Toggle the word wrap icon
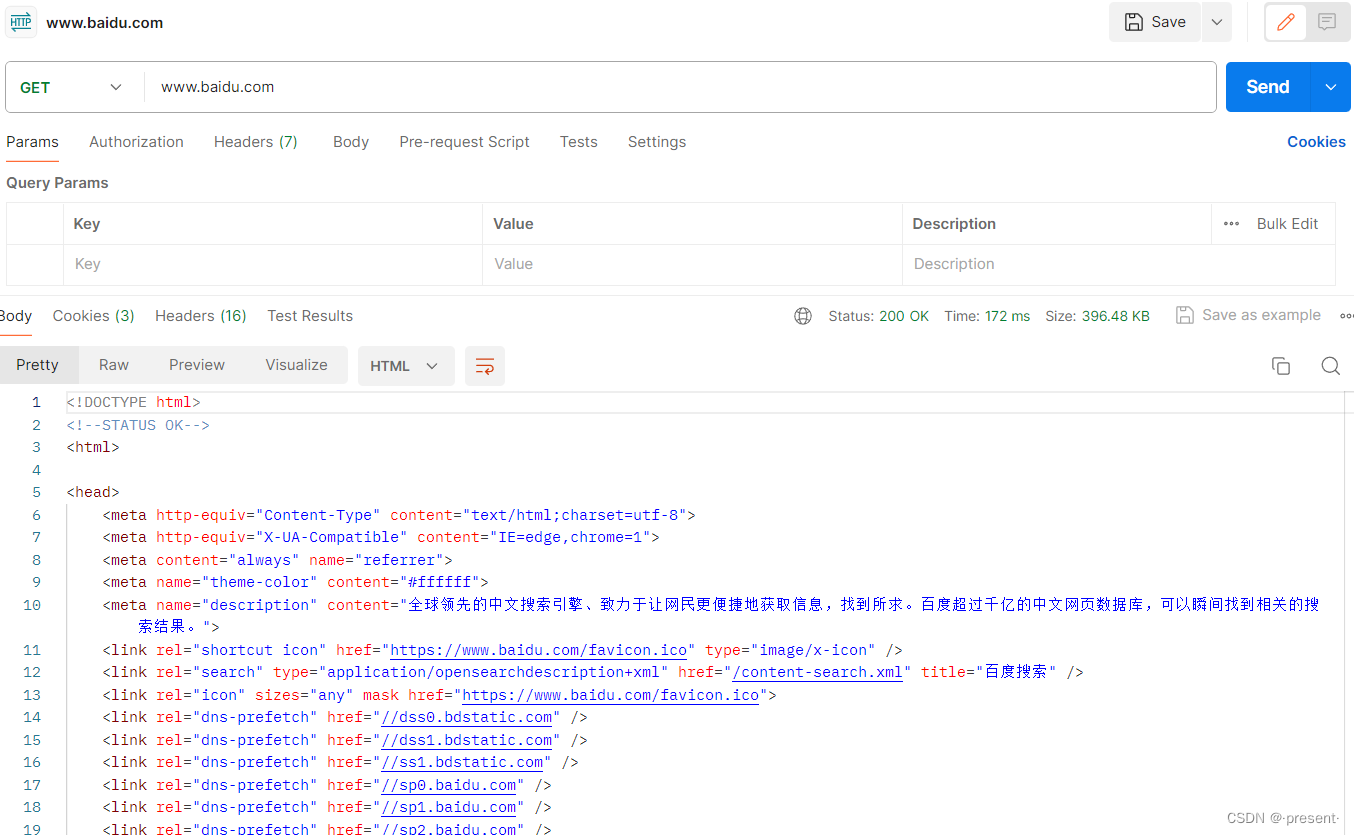The image size is (1354, 835). (x=485, y=366)
